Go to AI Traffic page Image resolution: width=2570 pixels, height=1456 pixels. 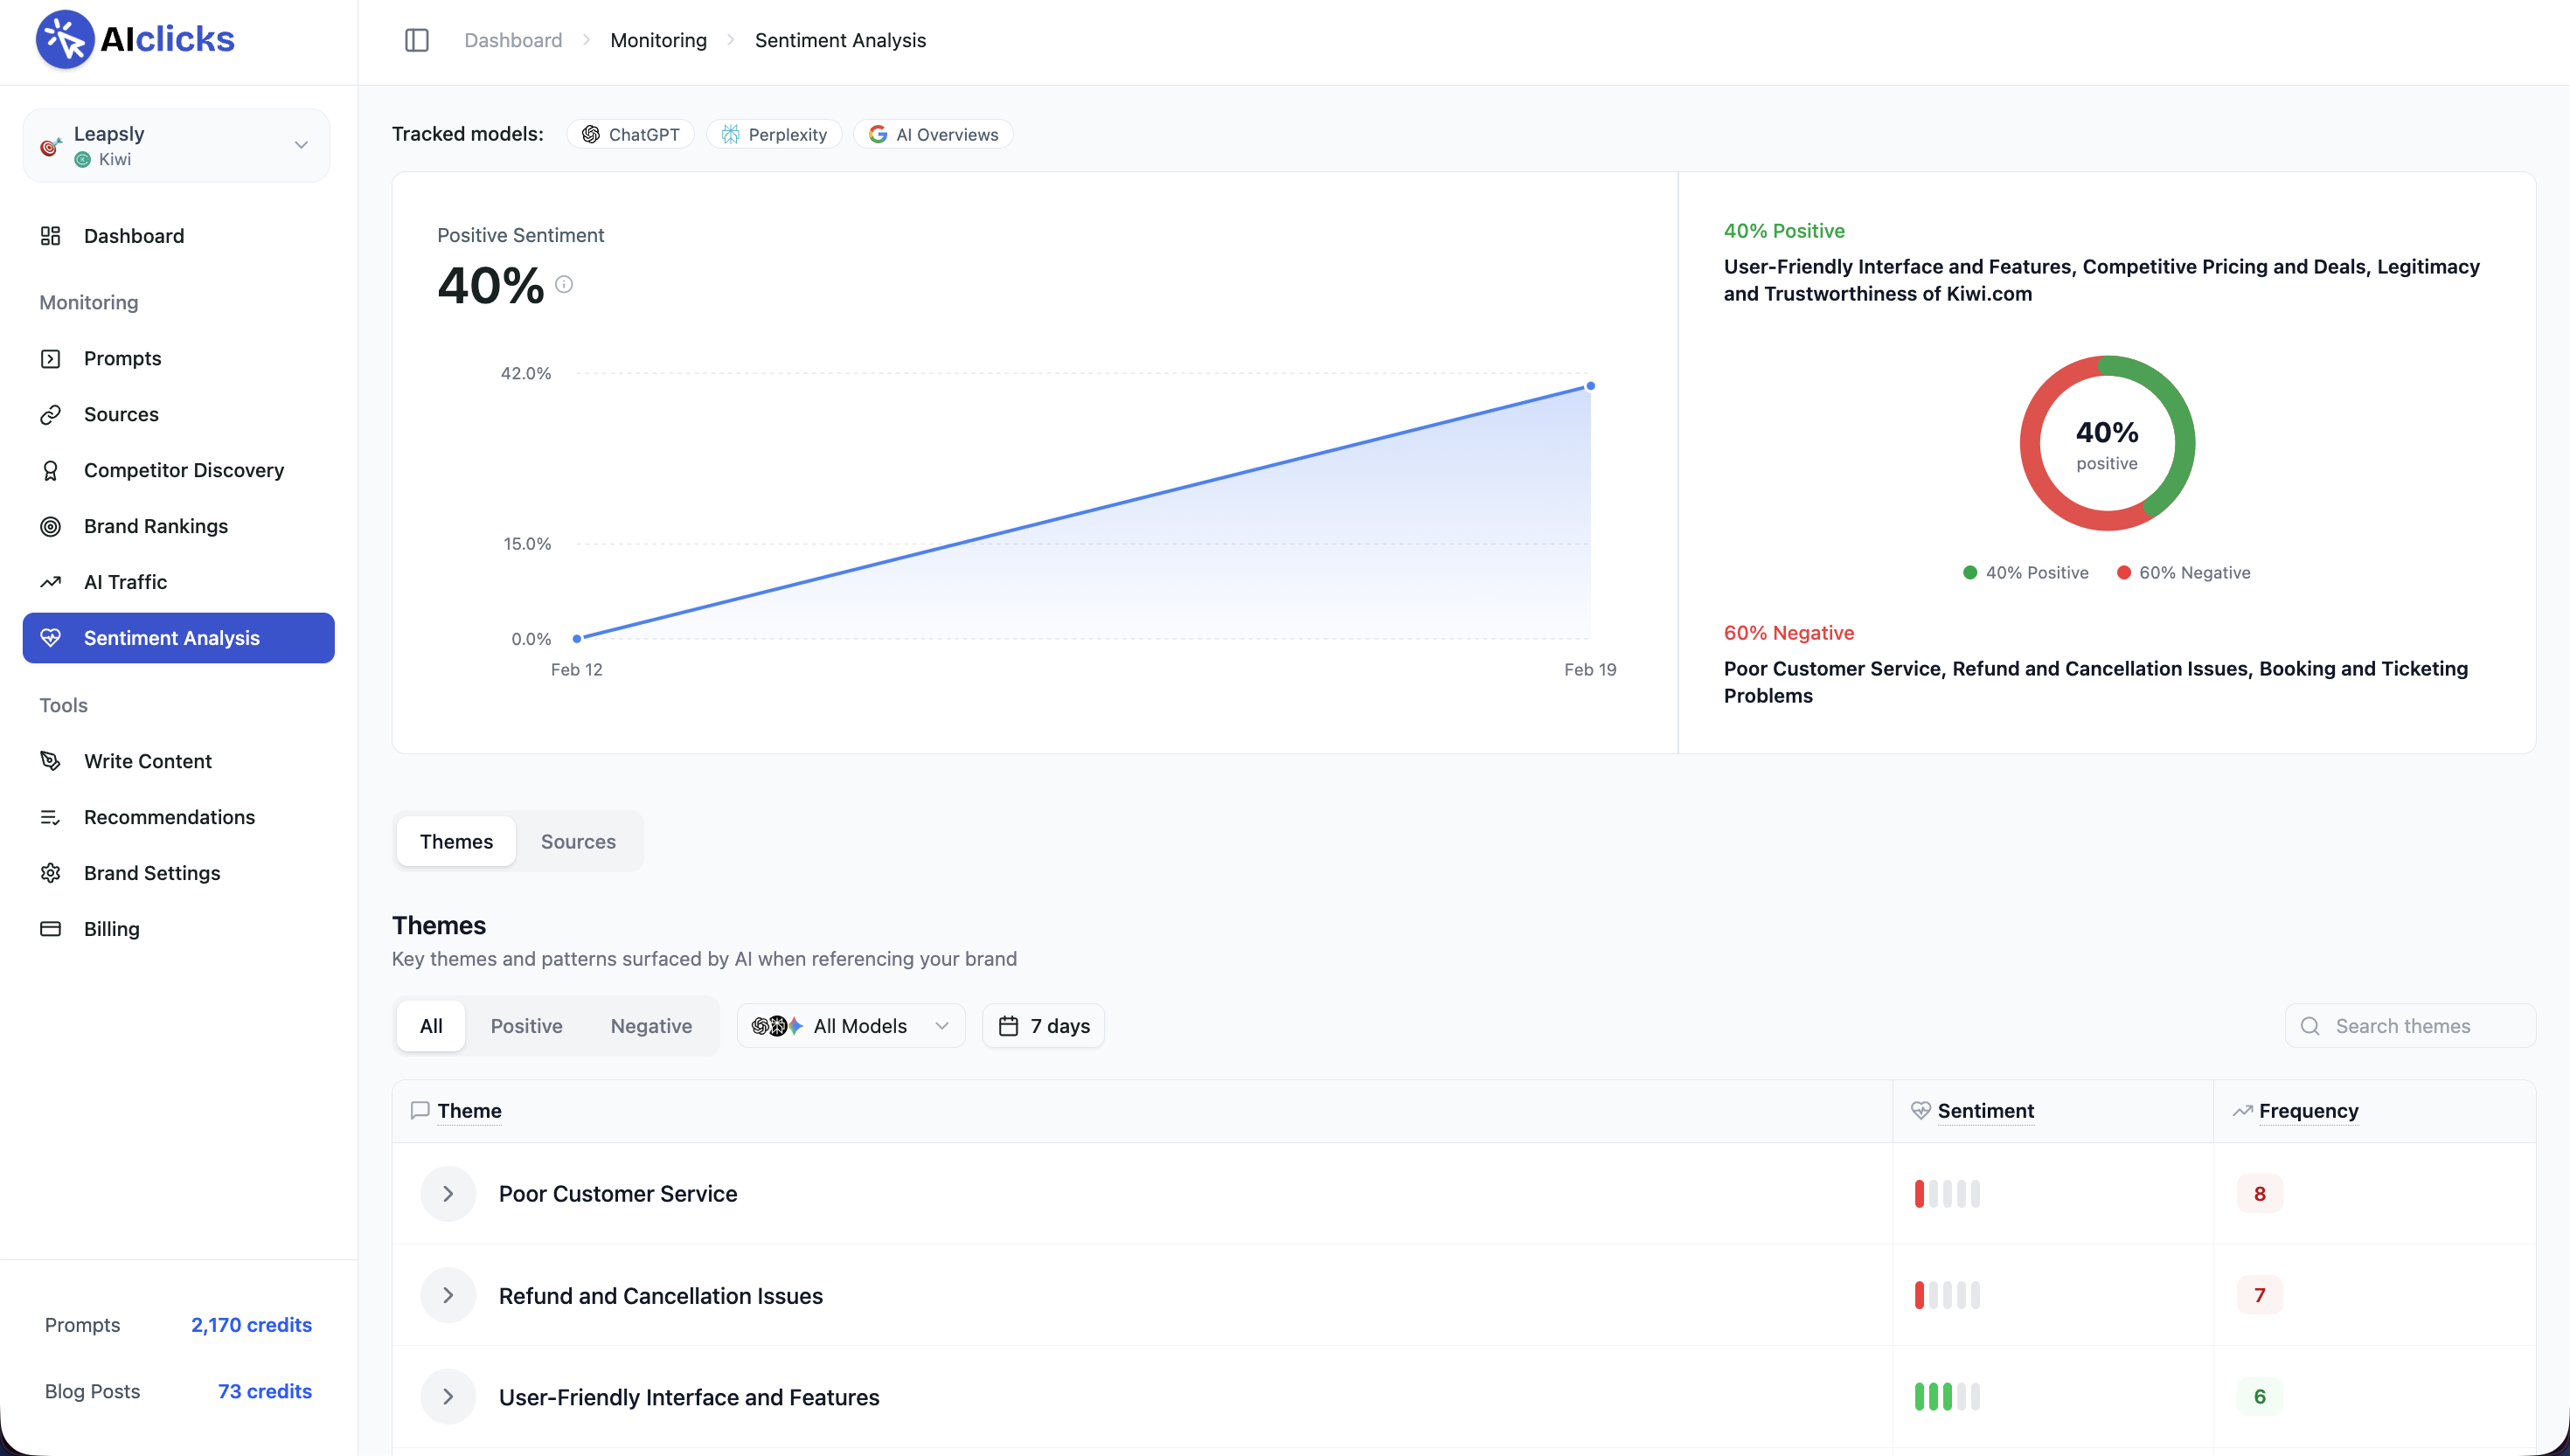[125, 582]
